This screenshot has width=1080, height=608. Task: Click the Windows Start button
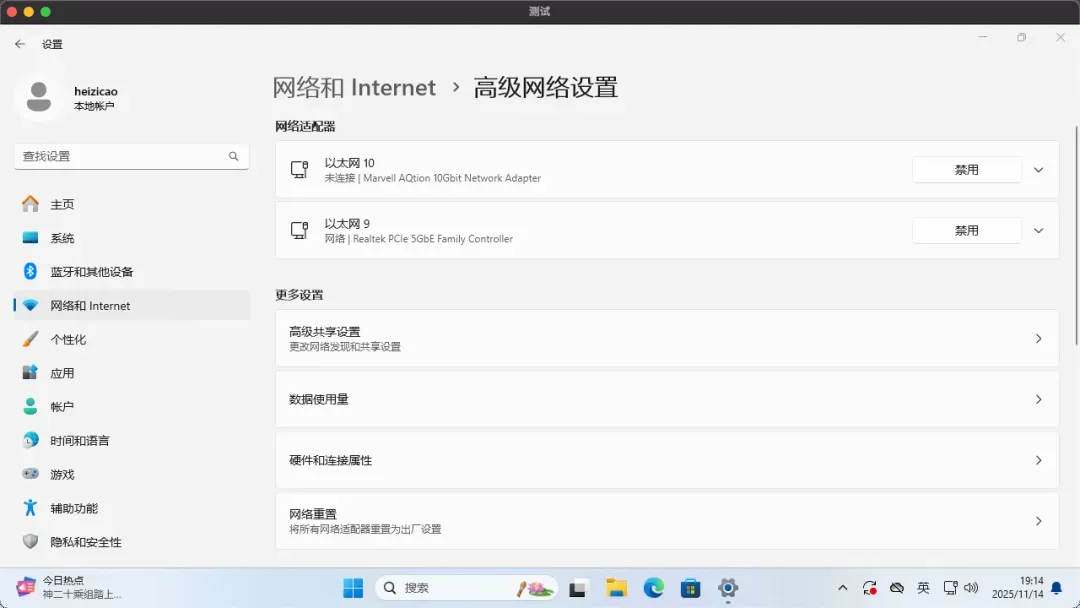click(x=353, y=588)
